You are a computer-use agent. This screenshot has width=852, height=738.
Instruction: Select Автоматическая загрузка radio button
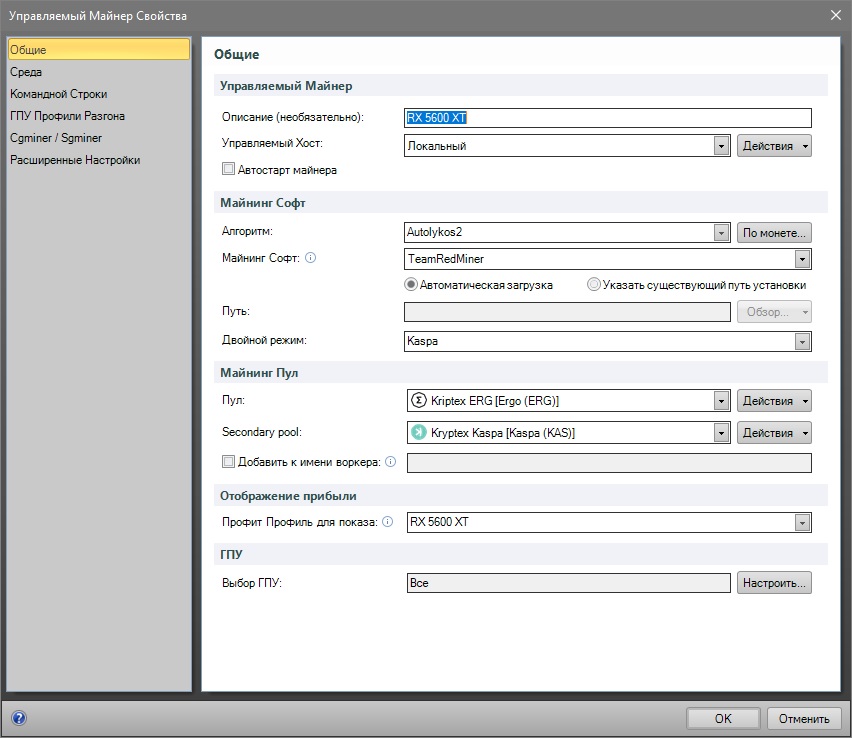point(411,285)
